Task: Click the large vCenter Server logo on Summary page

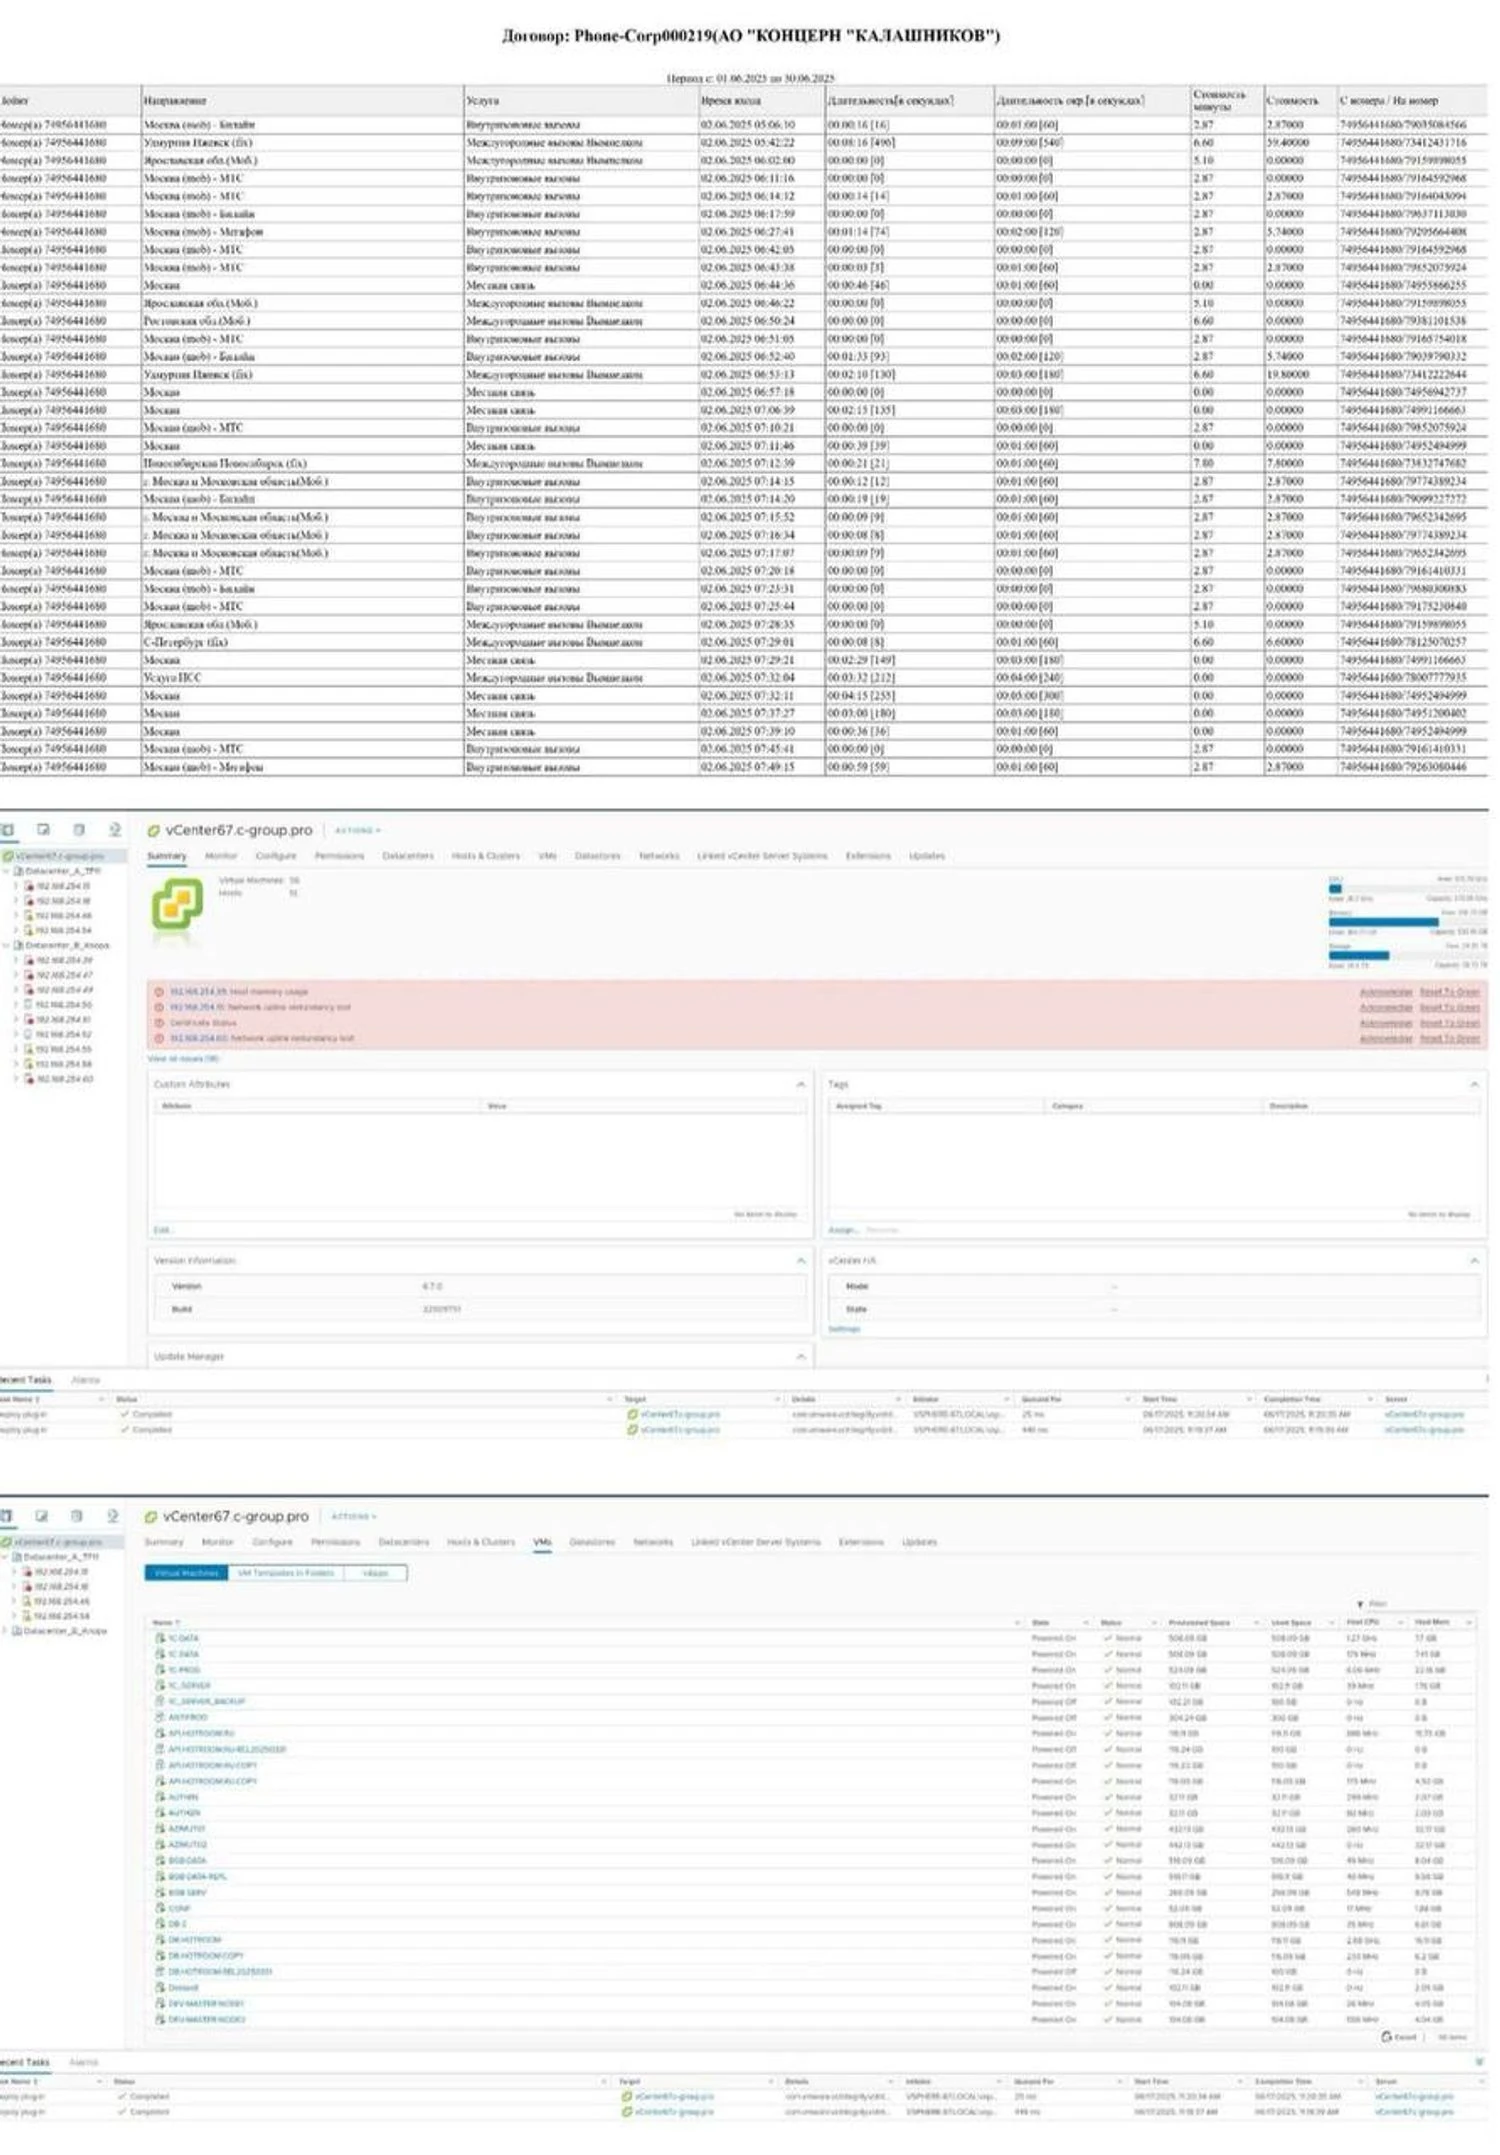Action: 177,906
